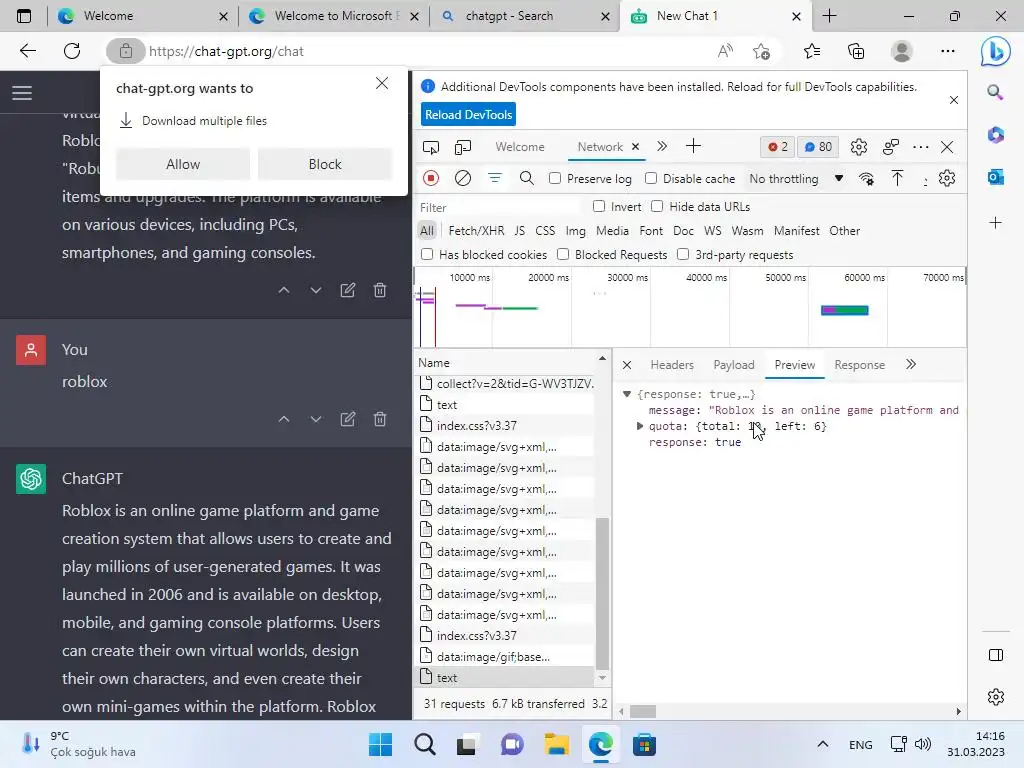The height and width of the screenshot is (768, 1024).
Task: Edit the previous ChatGPT answer above
Action: click(x=347, y=291)
